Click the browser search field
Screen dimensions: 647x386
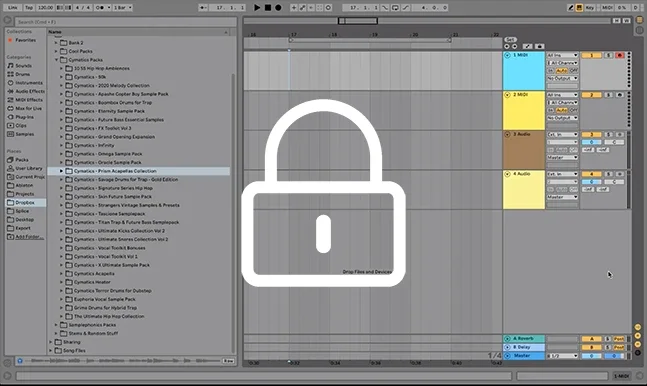126,22
